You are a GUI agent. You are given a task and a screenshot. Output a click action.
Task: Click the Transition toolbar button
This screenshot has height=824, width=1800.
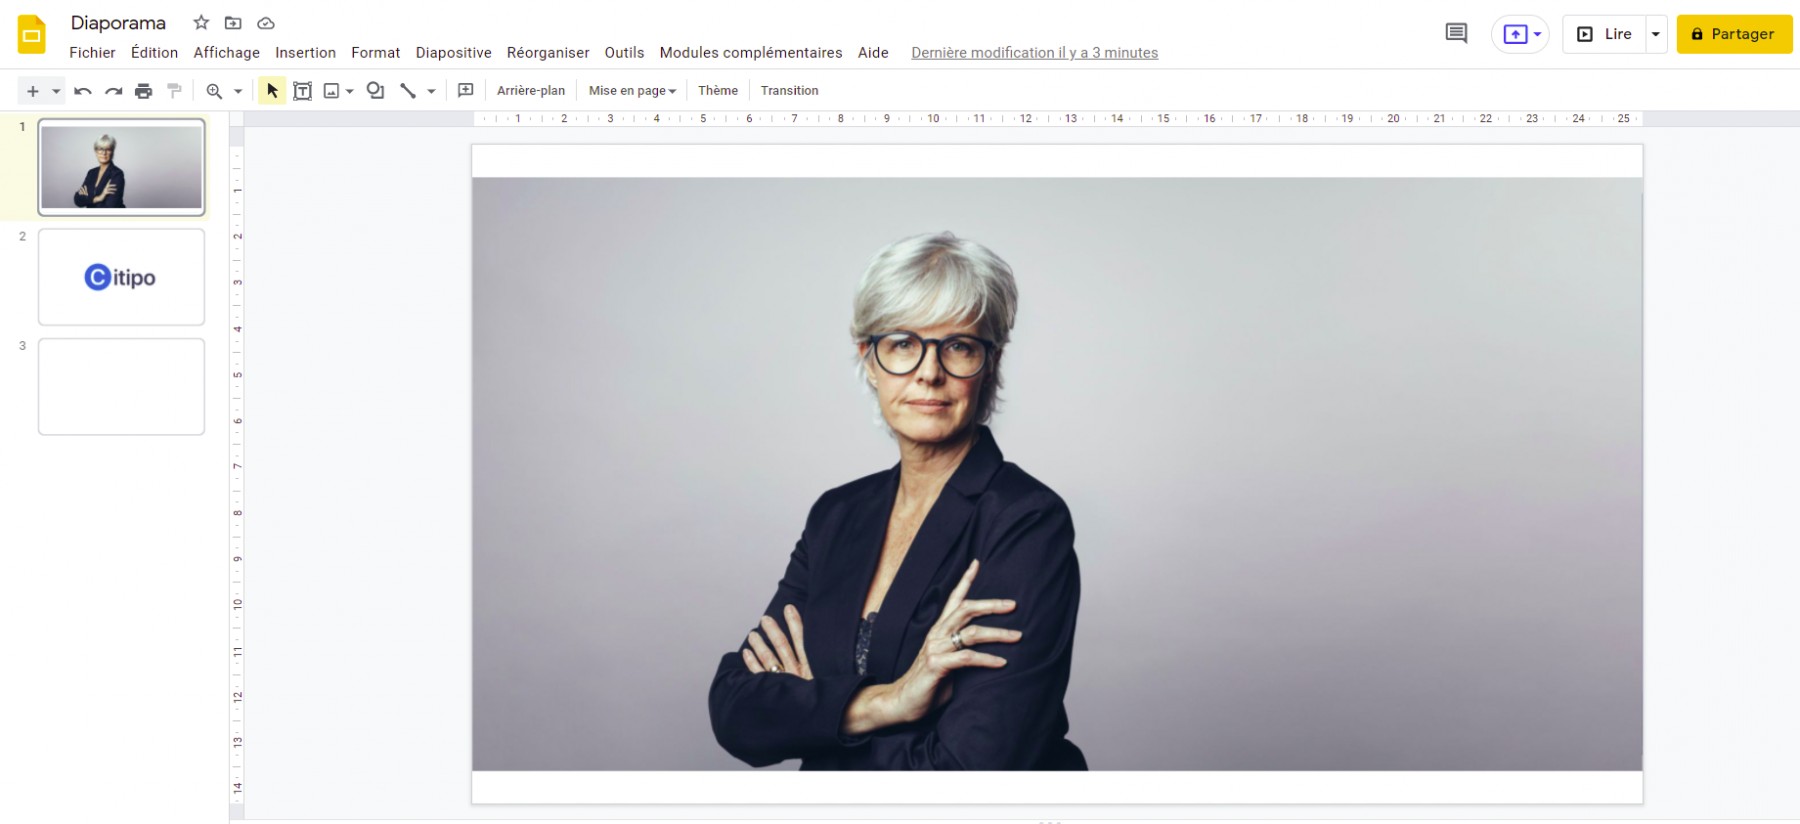(789, 91)
